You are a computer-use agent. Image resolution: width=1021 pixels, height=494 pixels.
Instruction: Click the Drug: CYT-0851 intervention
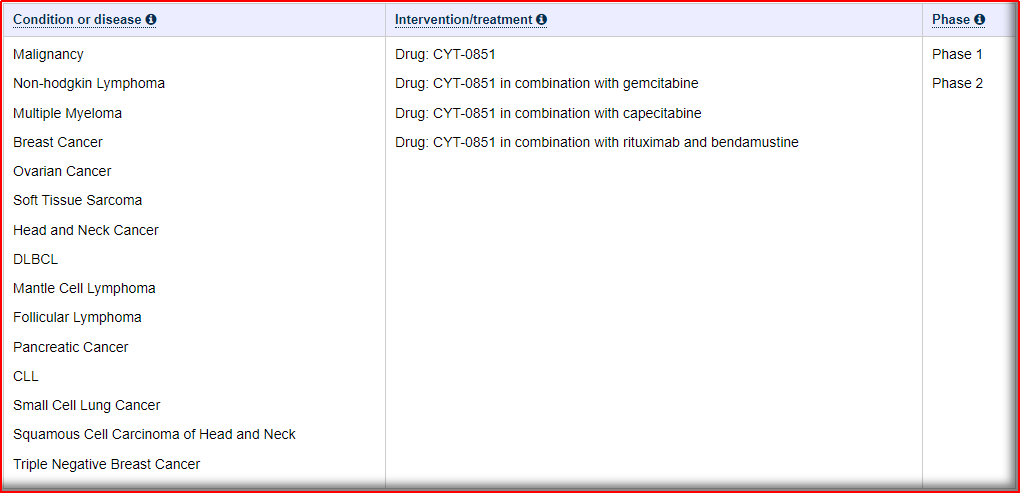(x=445, y=54)
